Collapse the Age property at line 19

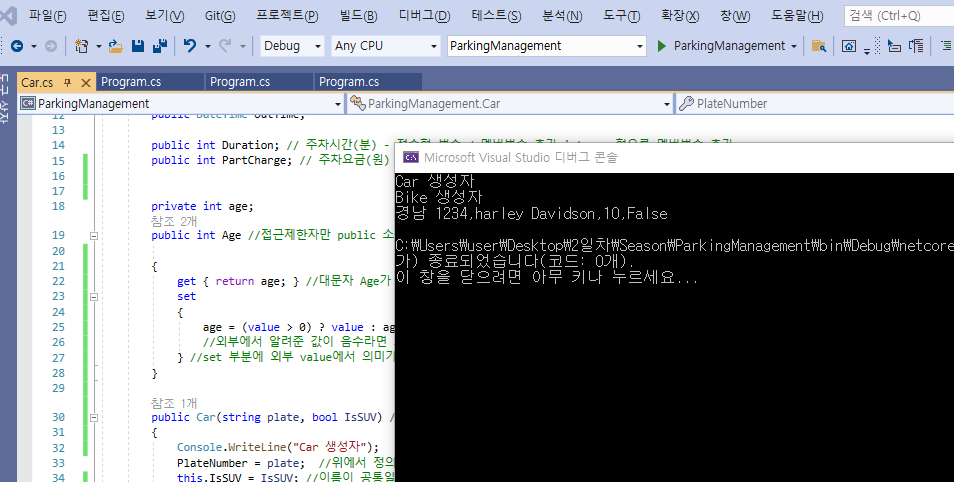(x=94, y=236)
